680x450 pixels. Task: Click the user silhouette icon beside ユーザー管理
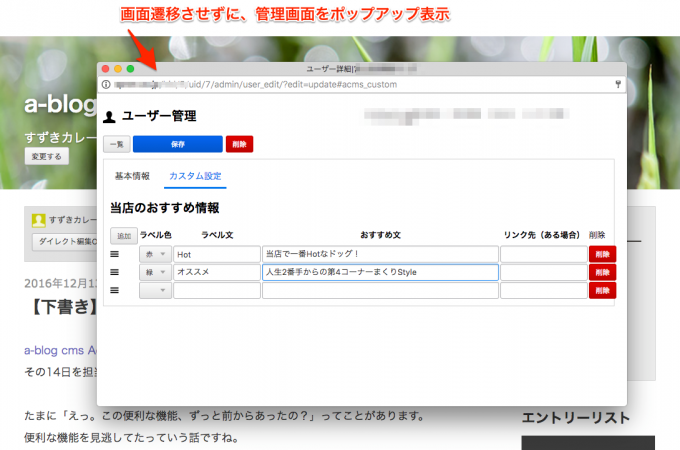pos(109,117)
